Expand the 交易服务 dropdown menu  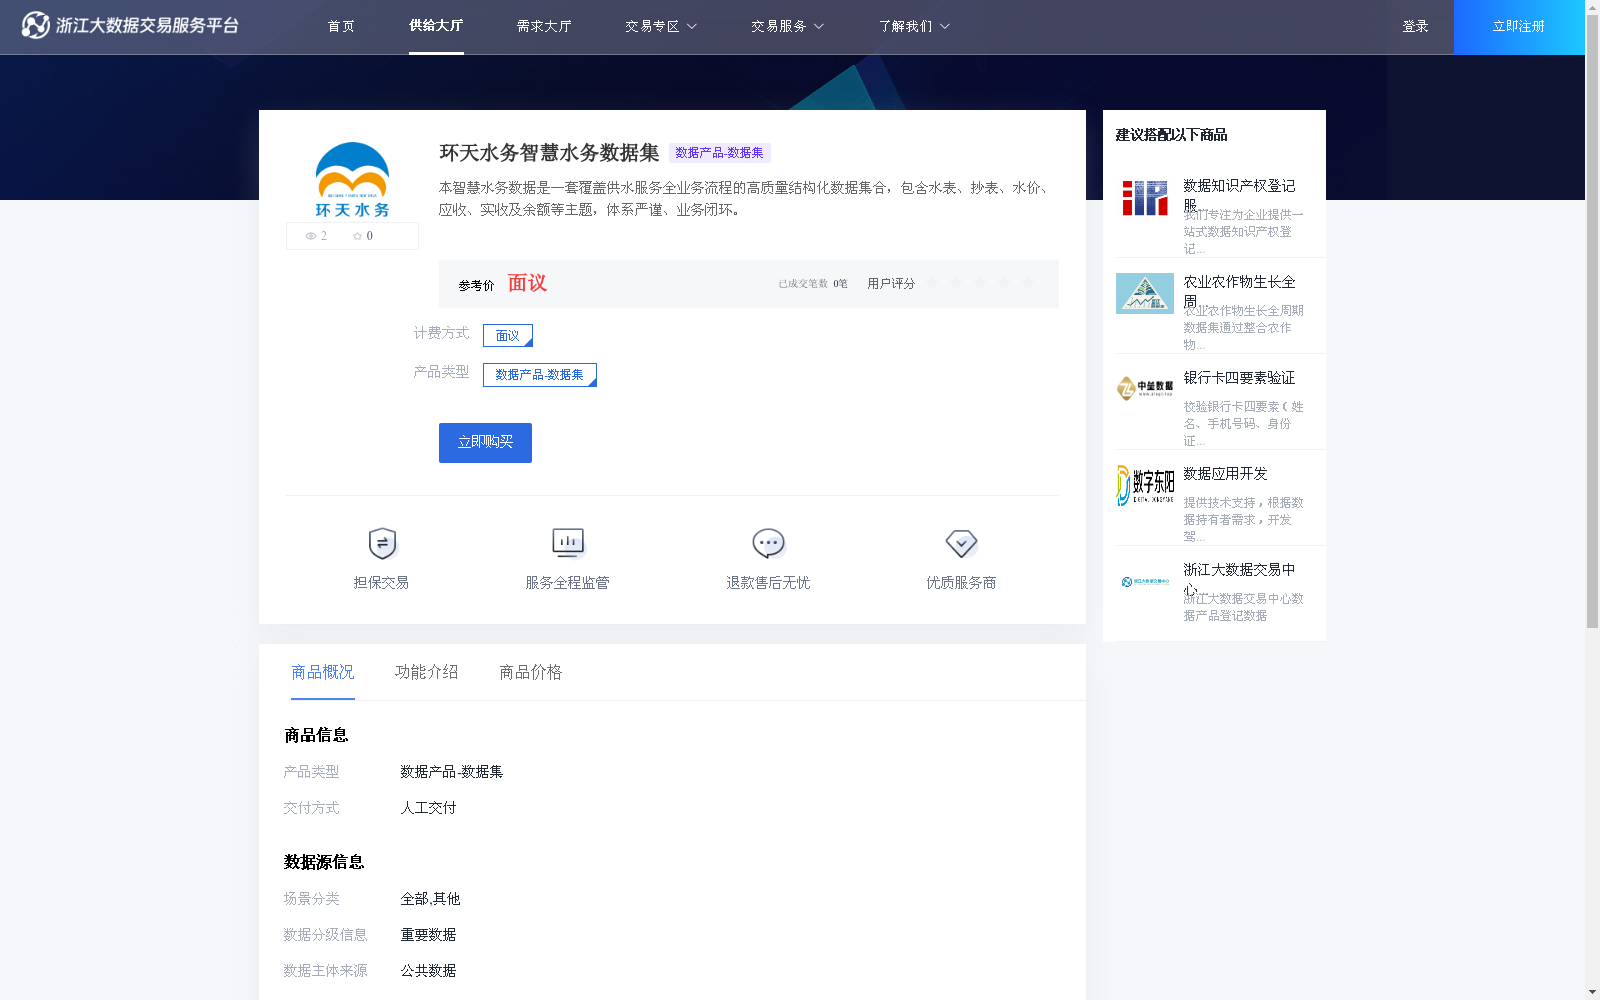tap(788, 26)
